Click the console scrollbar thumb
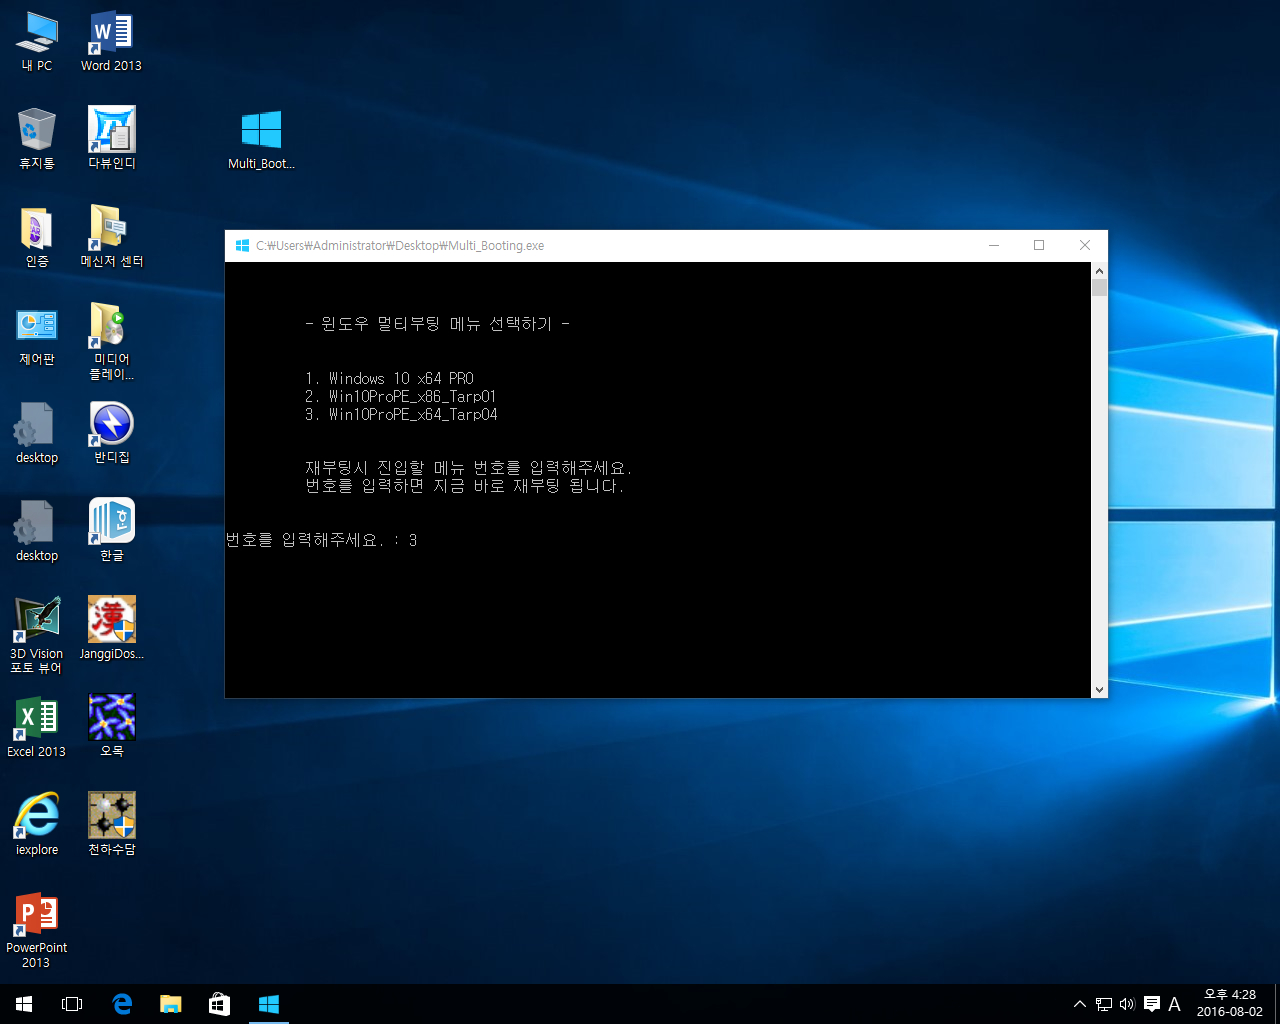This screenshot has height=1024, width=1280. tap(1099, 288)
